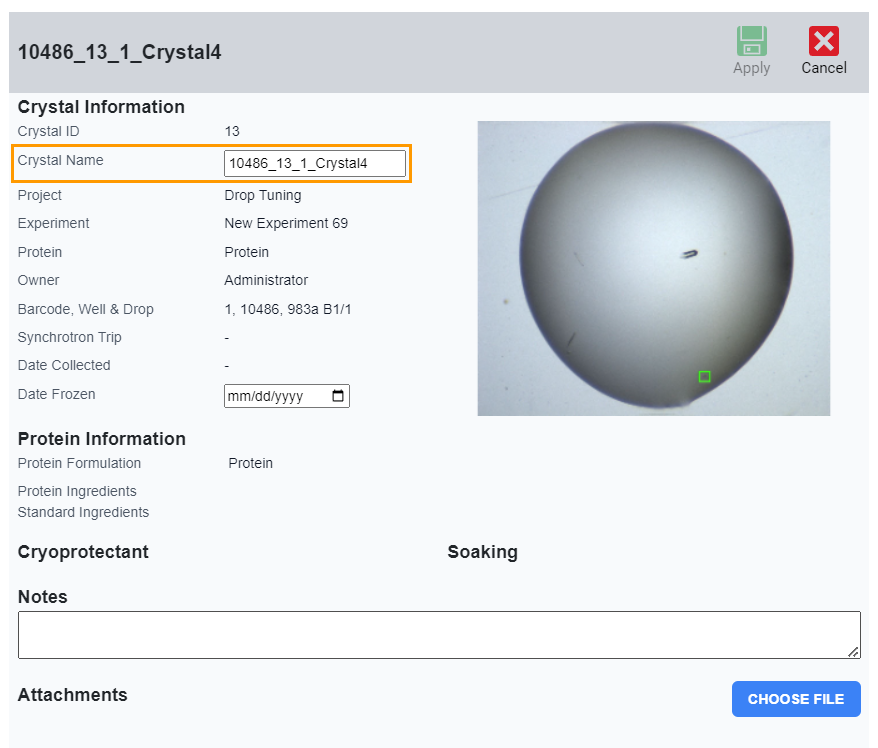
Task: Click the Attachments section heading
Action: coord(73,695)
